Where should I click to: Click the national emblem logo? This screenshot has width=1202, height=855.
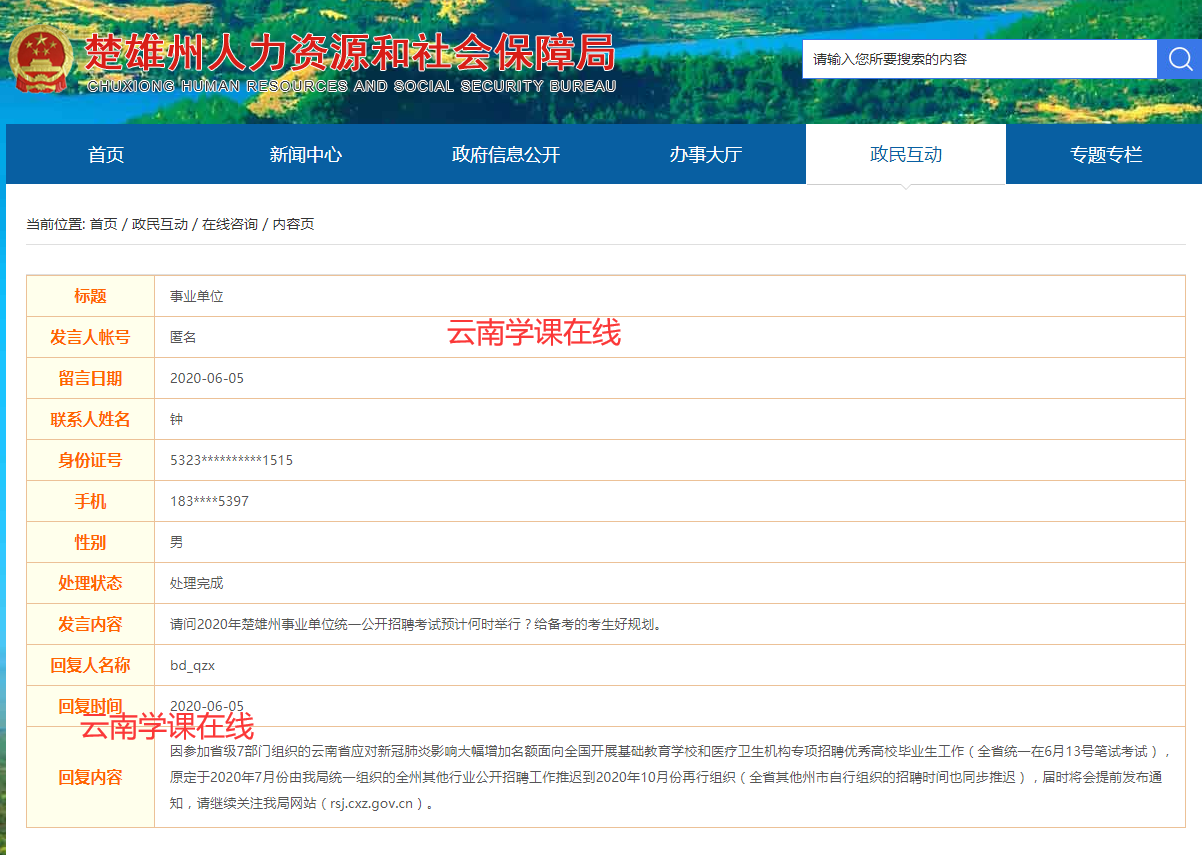(x=41, y=60)
